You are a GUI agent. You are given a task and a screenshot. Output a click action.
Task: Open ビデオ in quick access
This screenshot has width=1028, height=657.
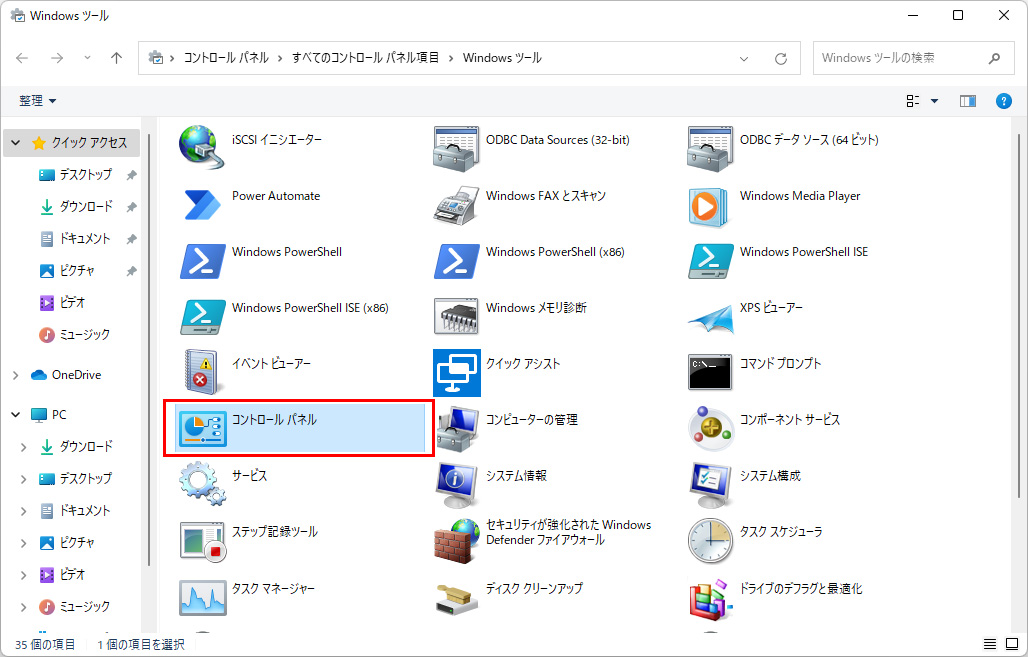point(72,302)
